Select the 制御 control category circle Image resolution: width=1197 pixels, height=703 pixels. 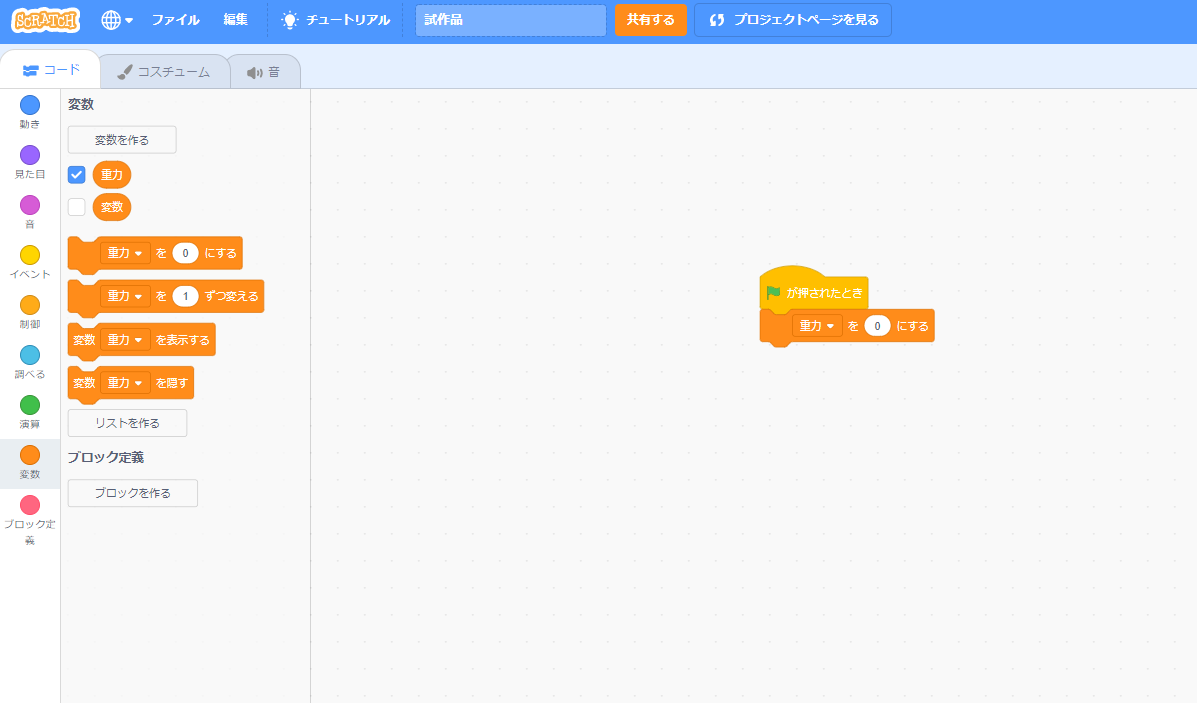click(30, 305)
